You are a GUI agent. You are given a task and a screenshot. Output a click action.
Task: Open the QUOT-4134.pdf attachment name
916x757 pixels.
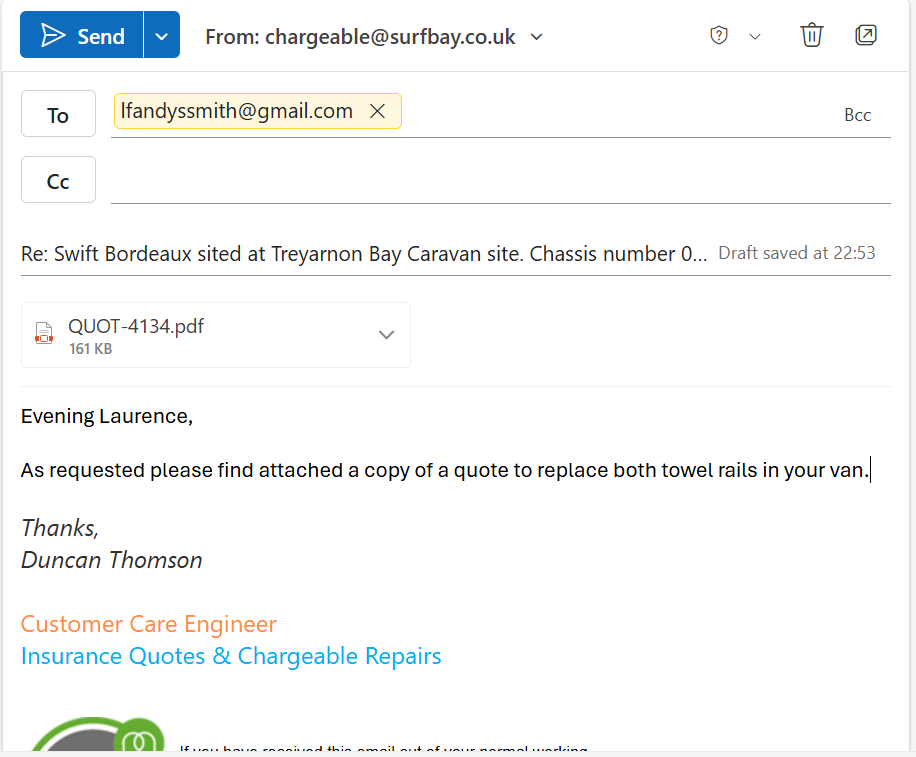click(x=136, y=326)
